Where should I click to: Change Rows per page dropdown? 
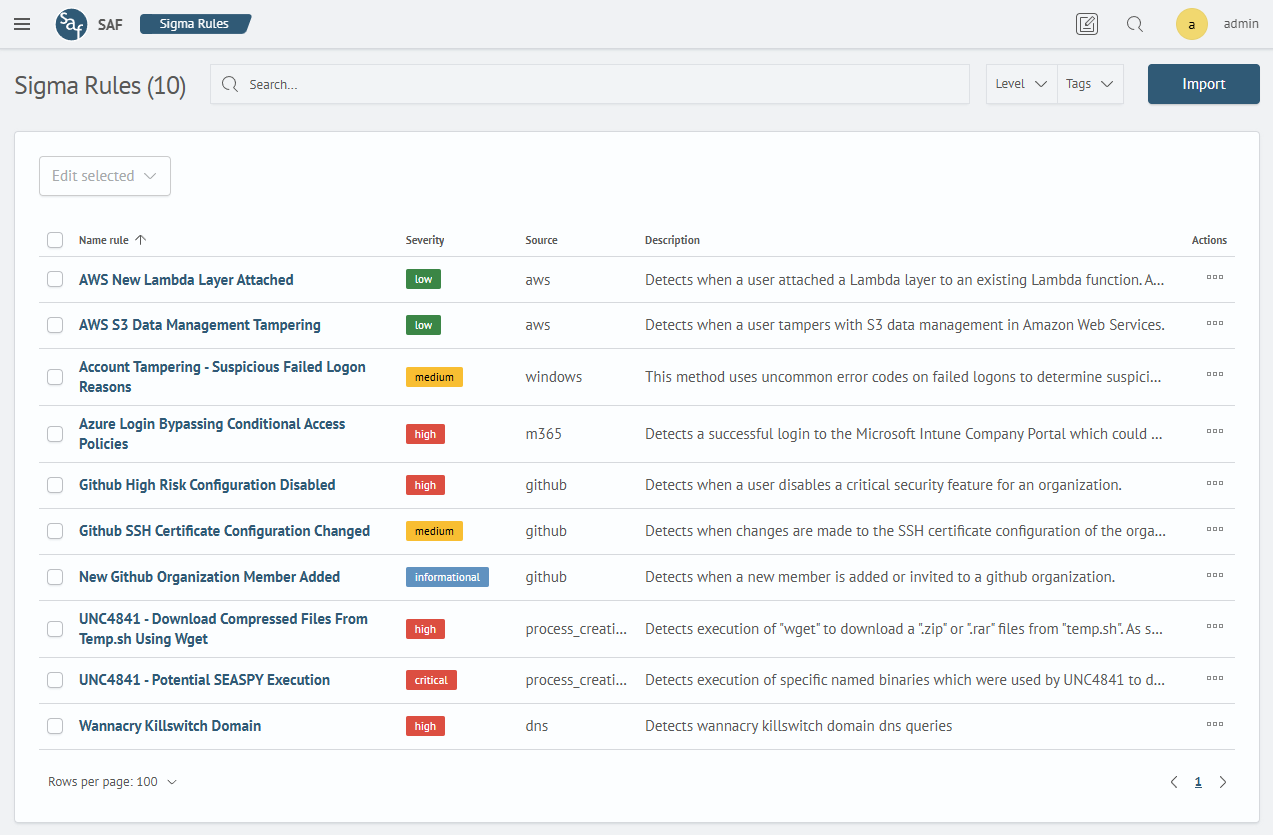[112, 782]
